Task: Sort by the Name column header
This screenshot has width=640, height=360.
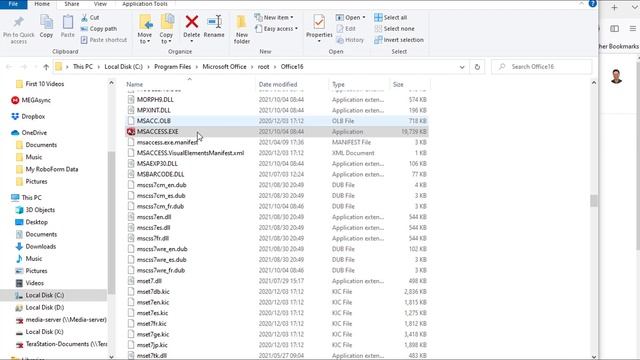Action: coord(134,84)
